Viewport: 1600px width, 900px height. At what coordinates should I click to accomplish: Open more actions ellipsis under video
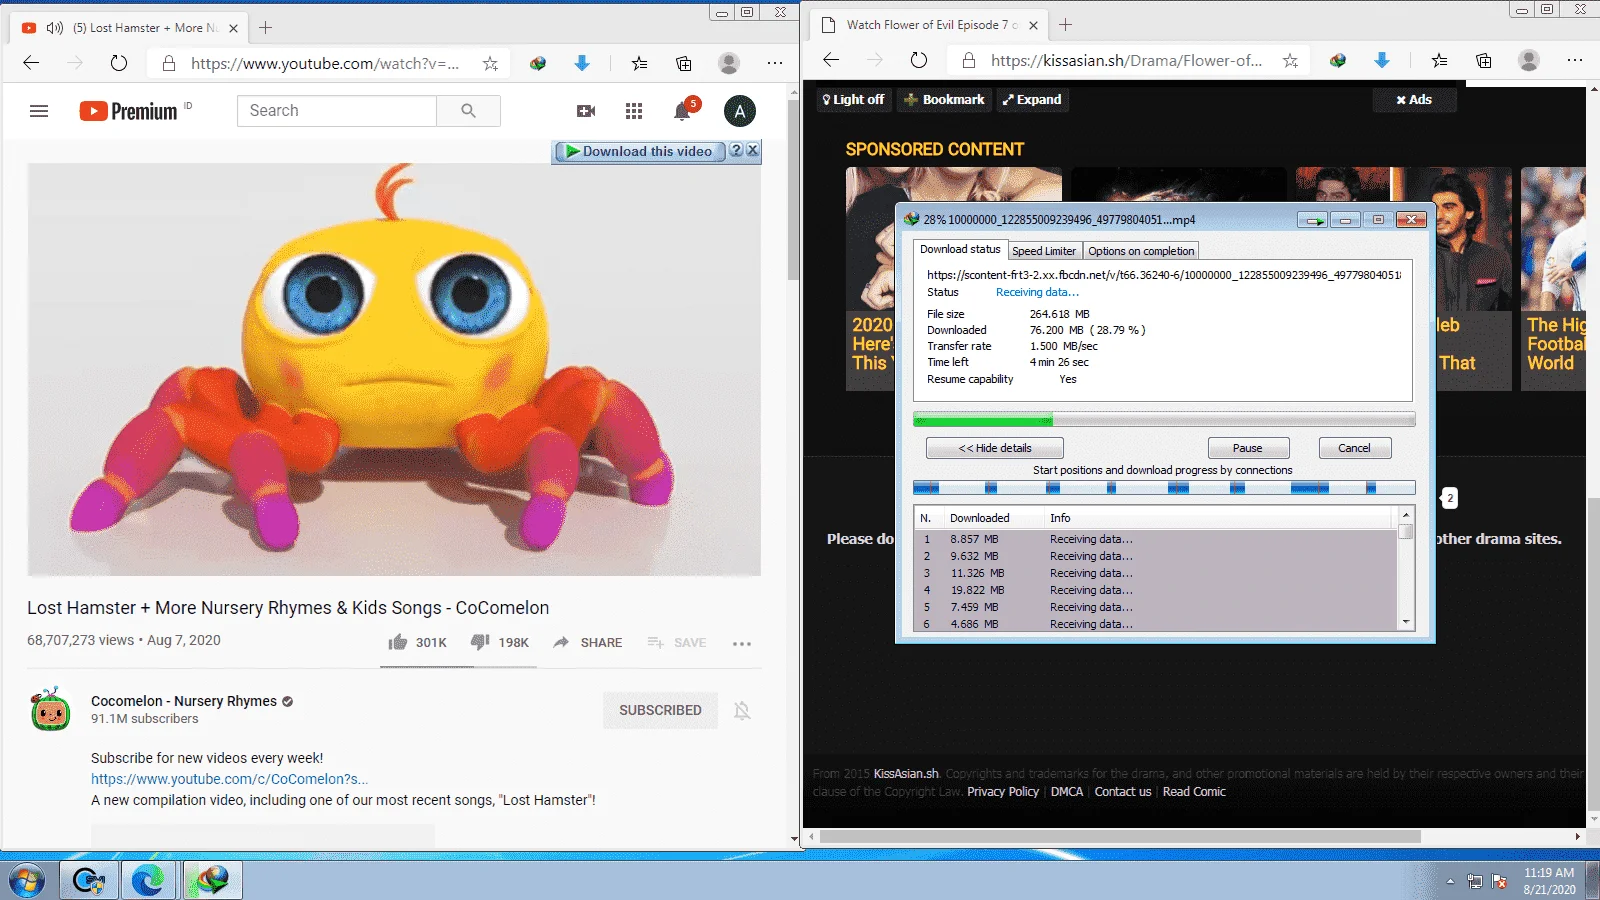tap(741, 643)
